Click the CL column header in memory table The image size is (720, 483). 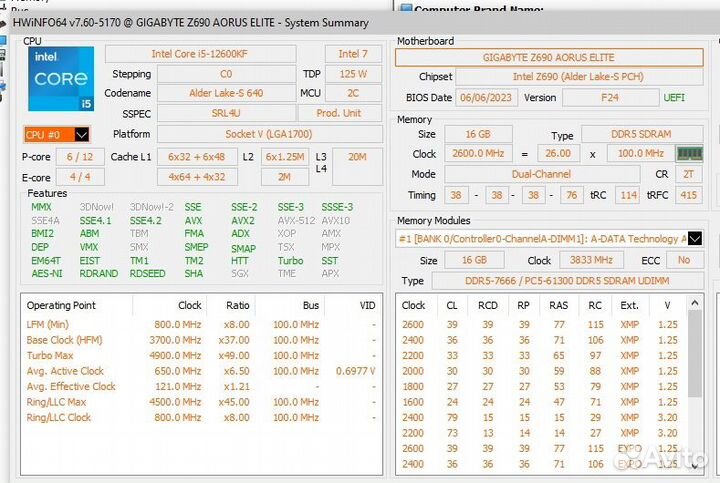[452, 305]
